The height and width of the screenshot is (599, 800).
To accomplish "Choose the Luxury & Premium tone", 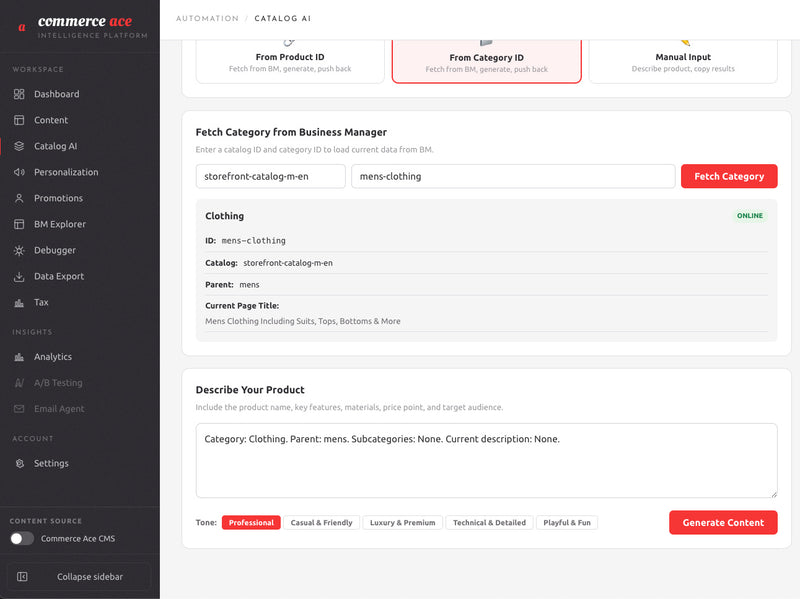I will (x=403, y=522).
